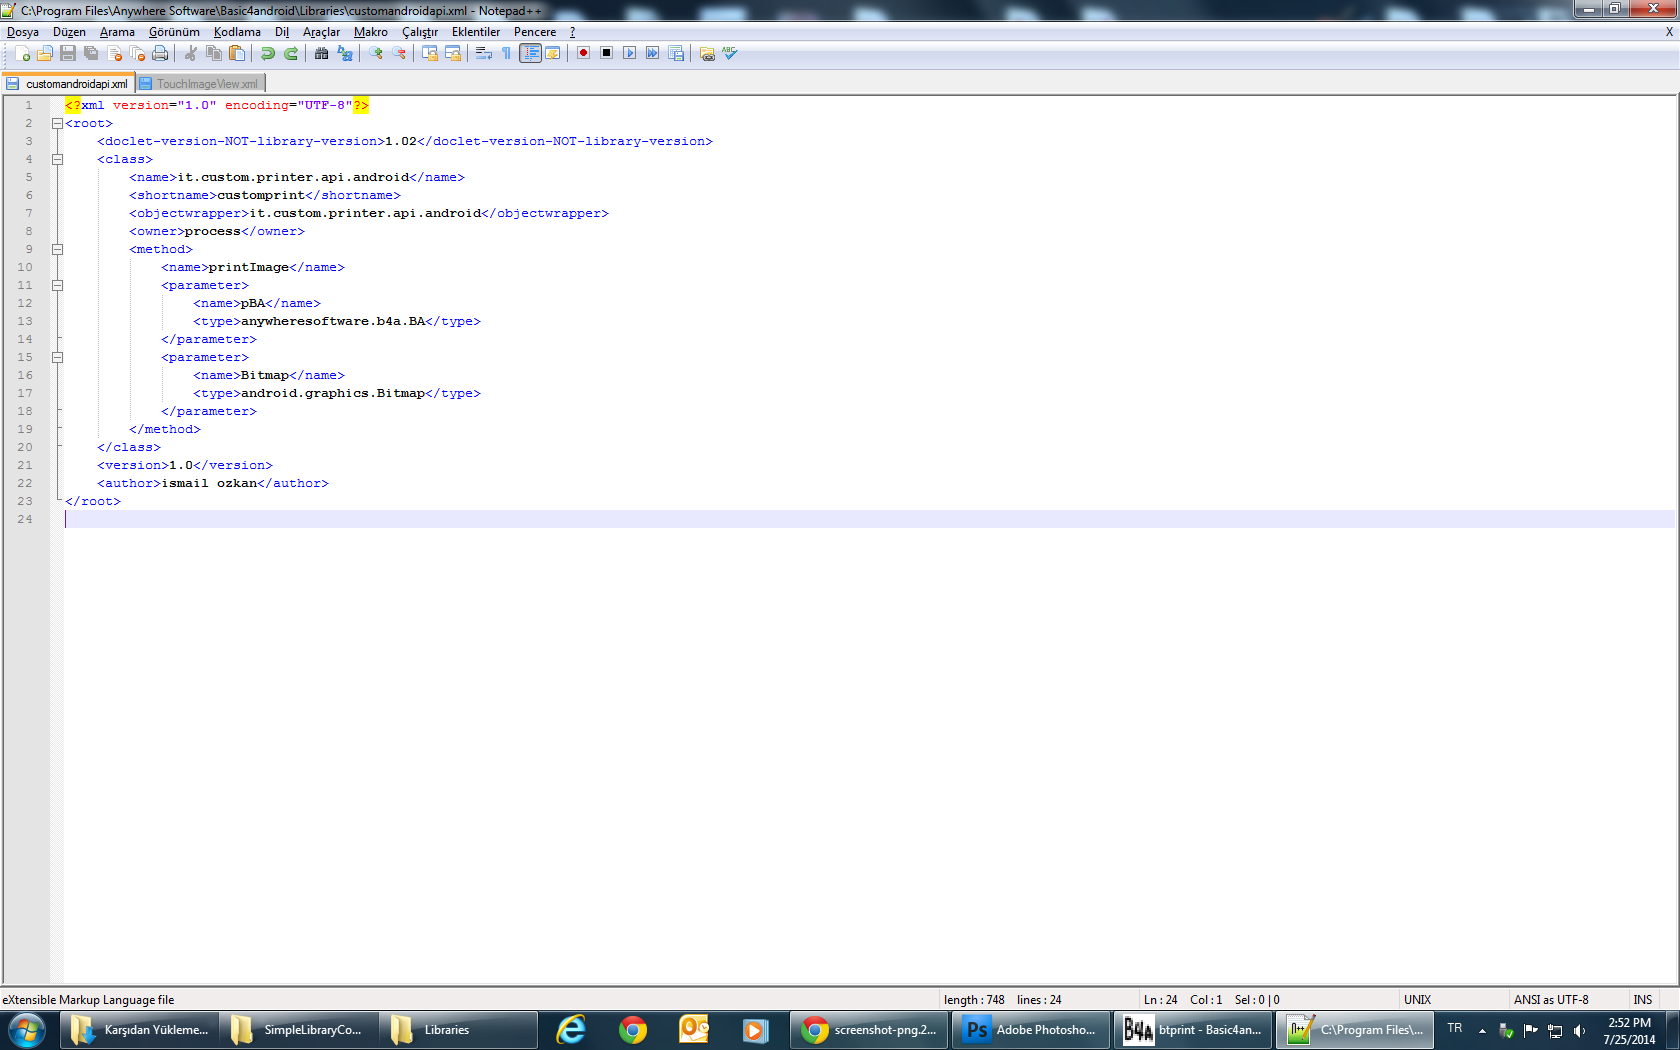The image size is (1680, 1050).
Task: Toggle synchronize vertical scrolling icon
Action: (429, 53)
